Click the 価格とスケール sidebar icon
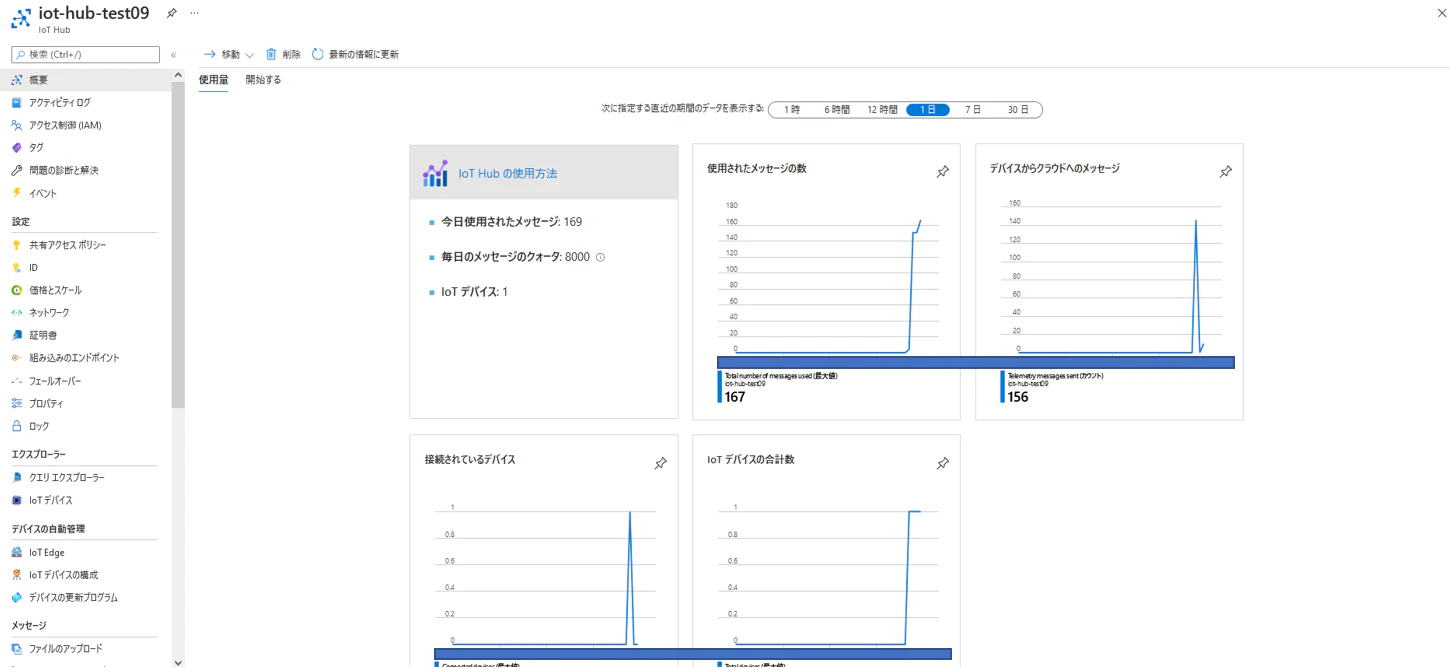Image resolution: width=1450 pixels, height=668 pixels. click(17, 290)
